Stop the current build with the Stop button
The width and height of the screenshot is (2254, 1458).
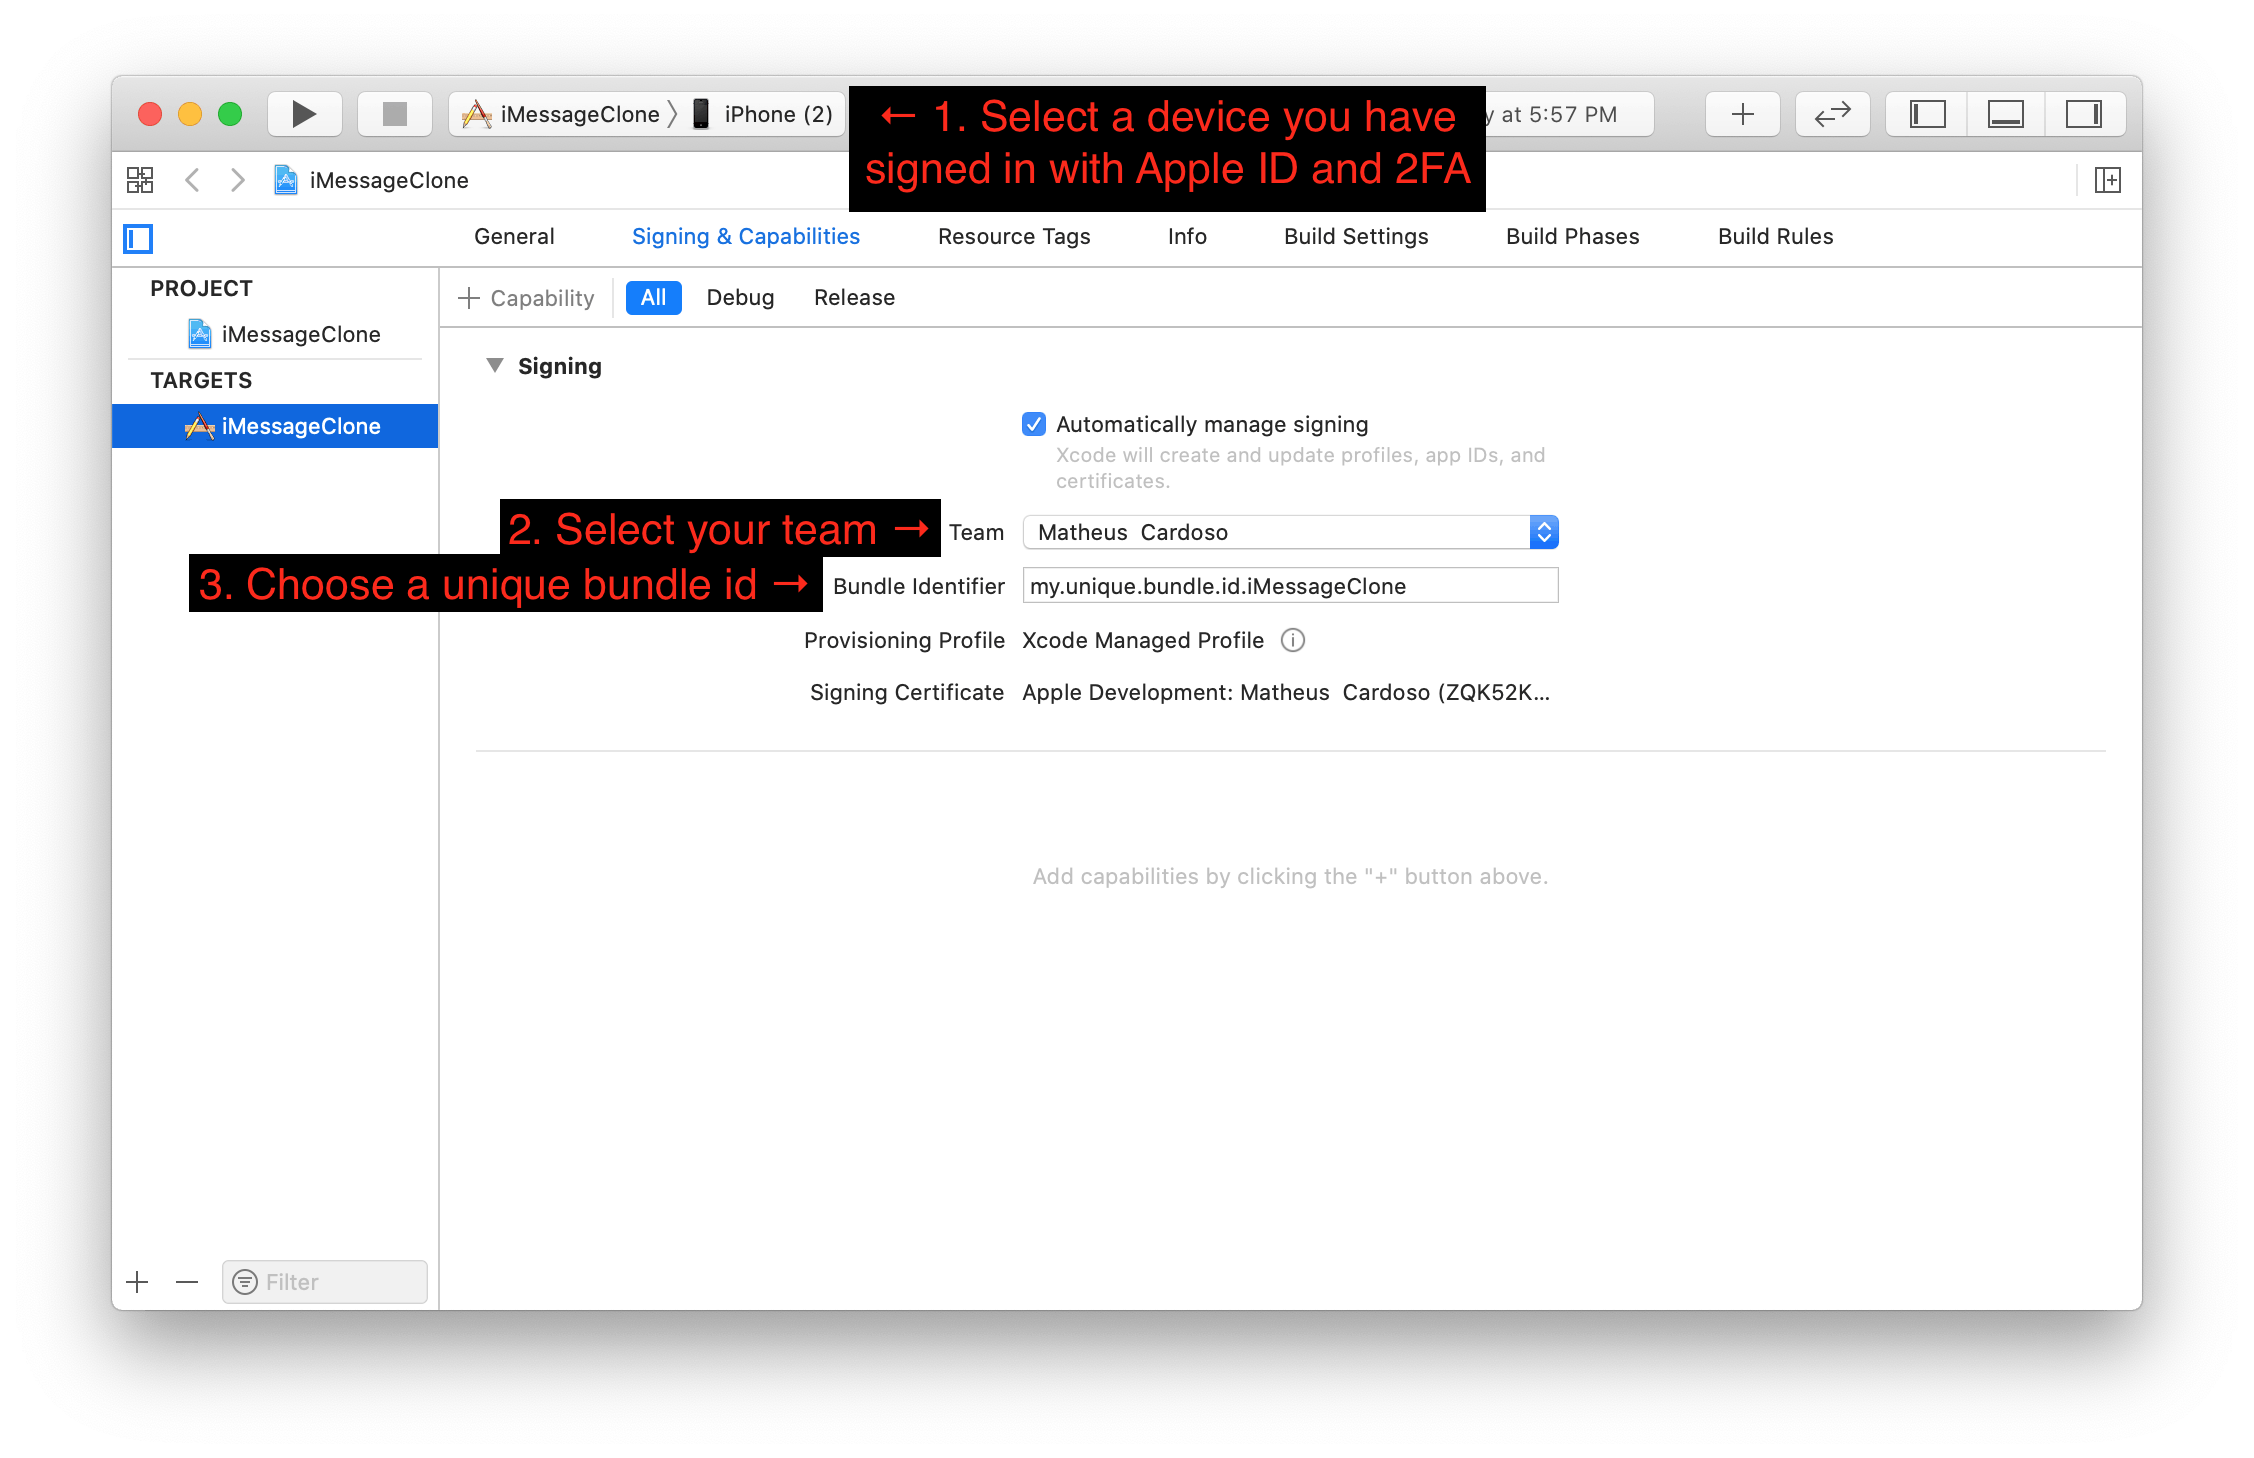pos(394,113)
